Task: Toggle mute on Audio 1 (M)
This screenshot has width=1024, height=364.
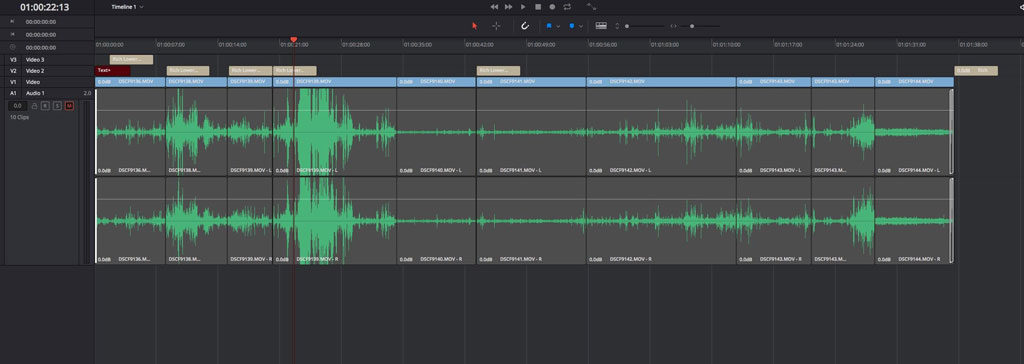Action: (x=69, y=105)
